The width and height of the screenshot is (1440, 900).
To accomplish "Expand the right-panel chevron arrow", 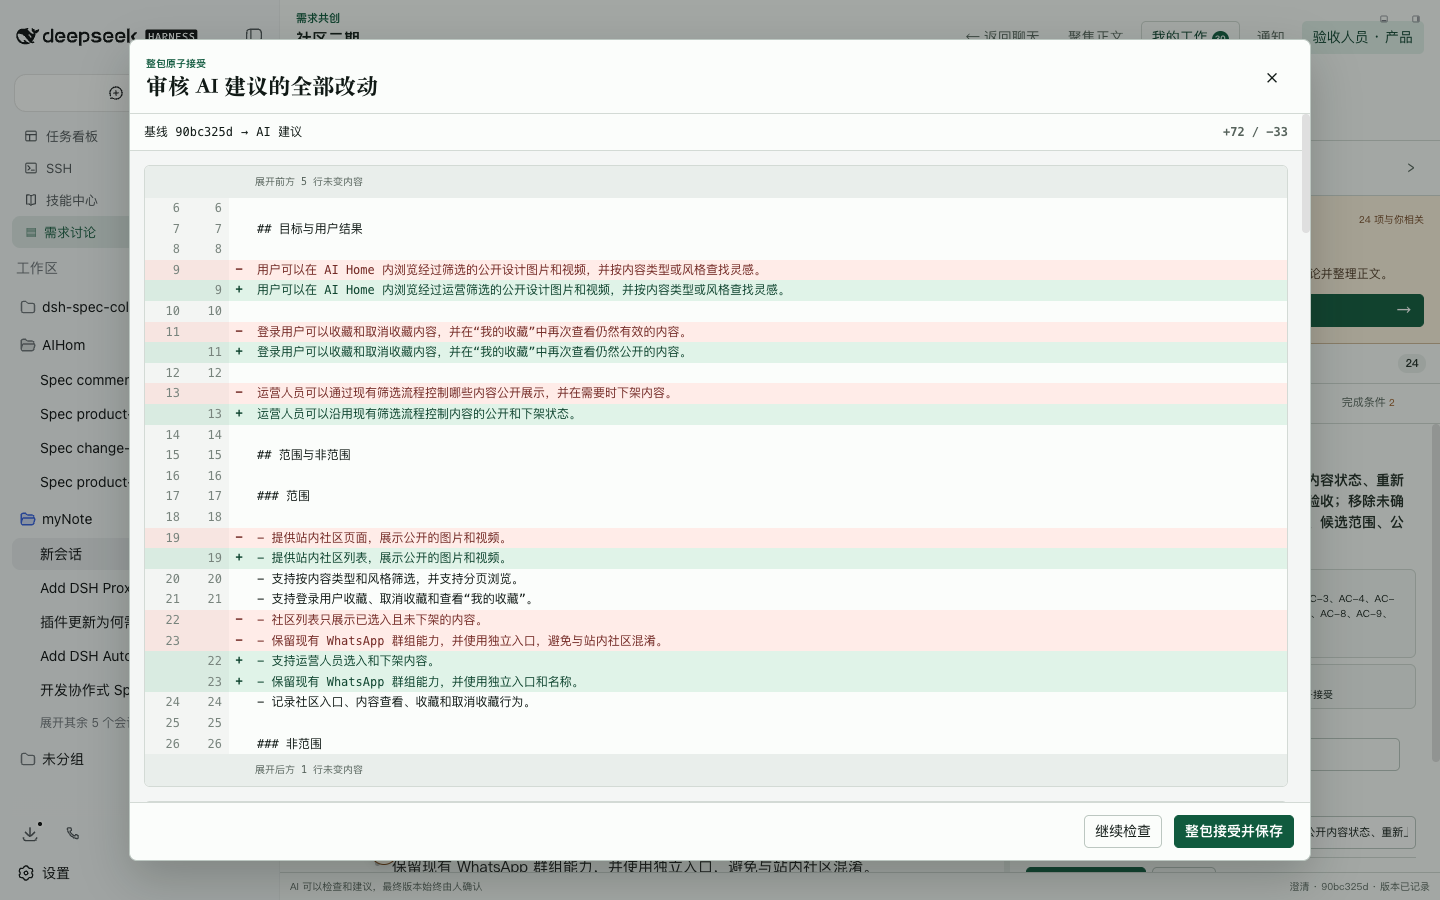I will 1411,168.
